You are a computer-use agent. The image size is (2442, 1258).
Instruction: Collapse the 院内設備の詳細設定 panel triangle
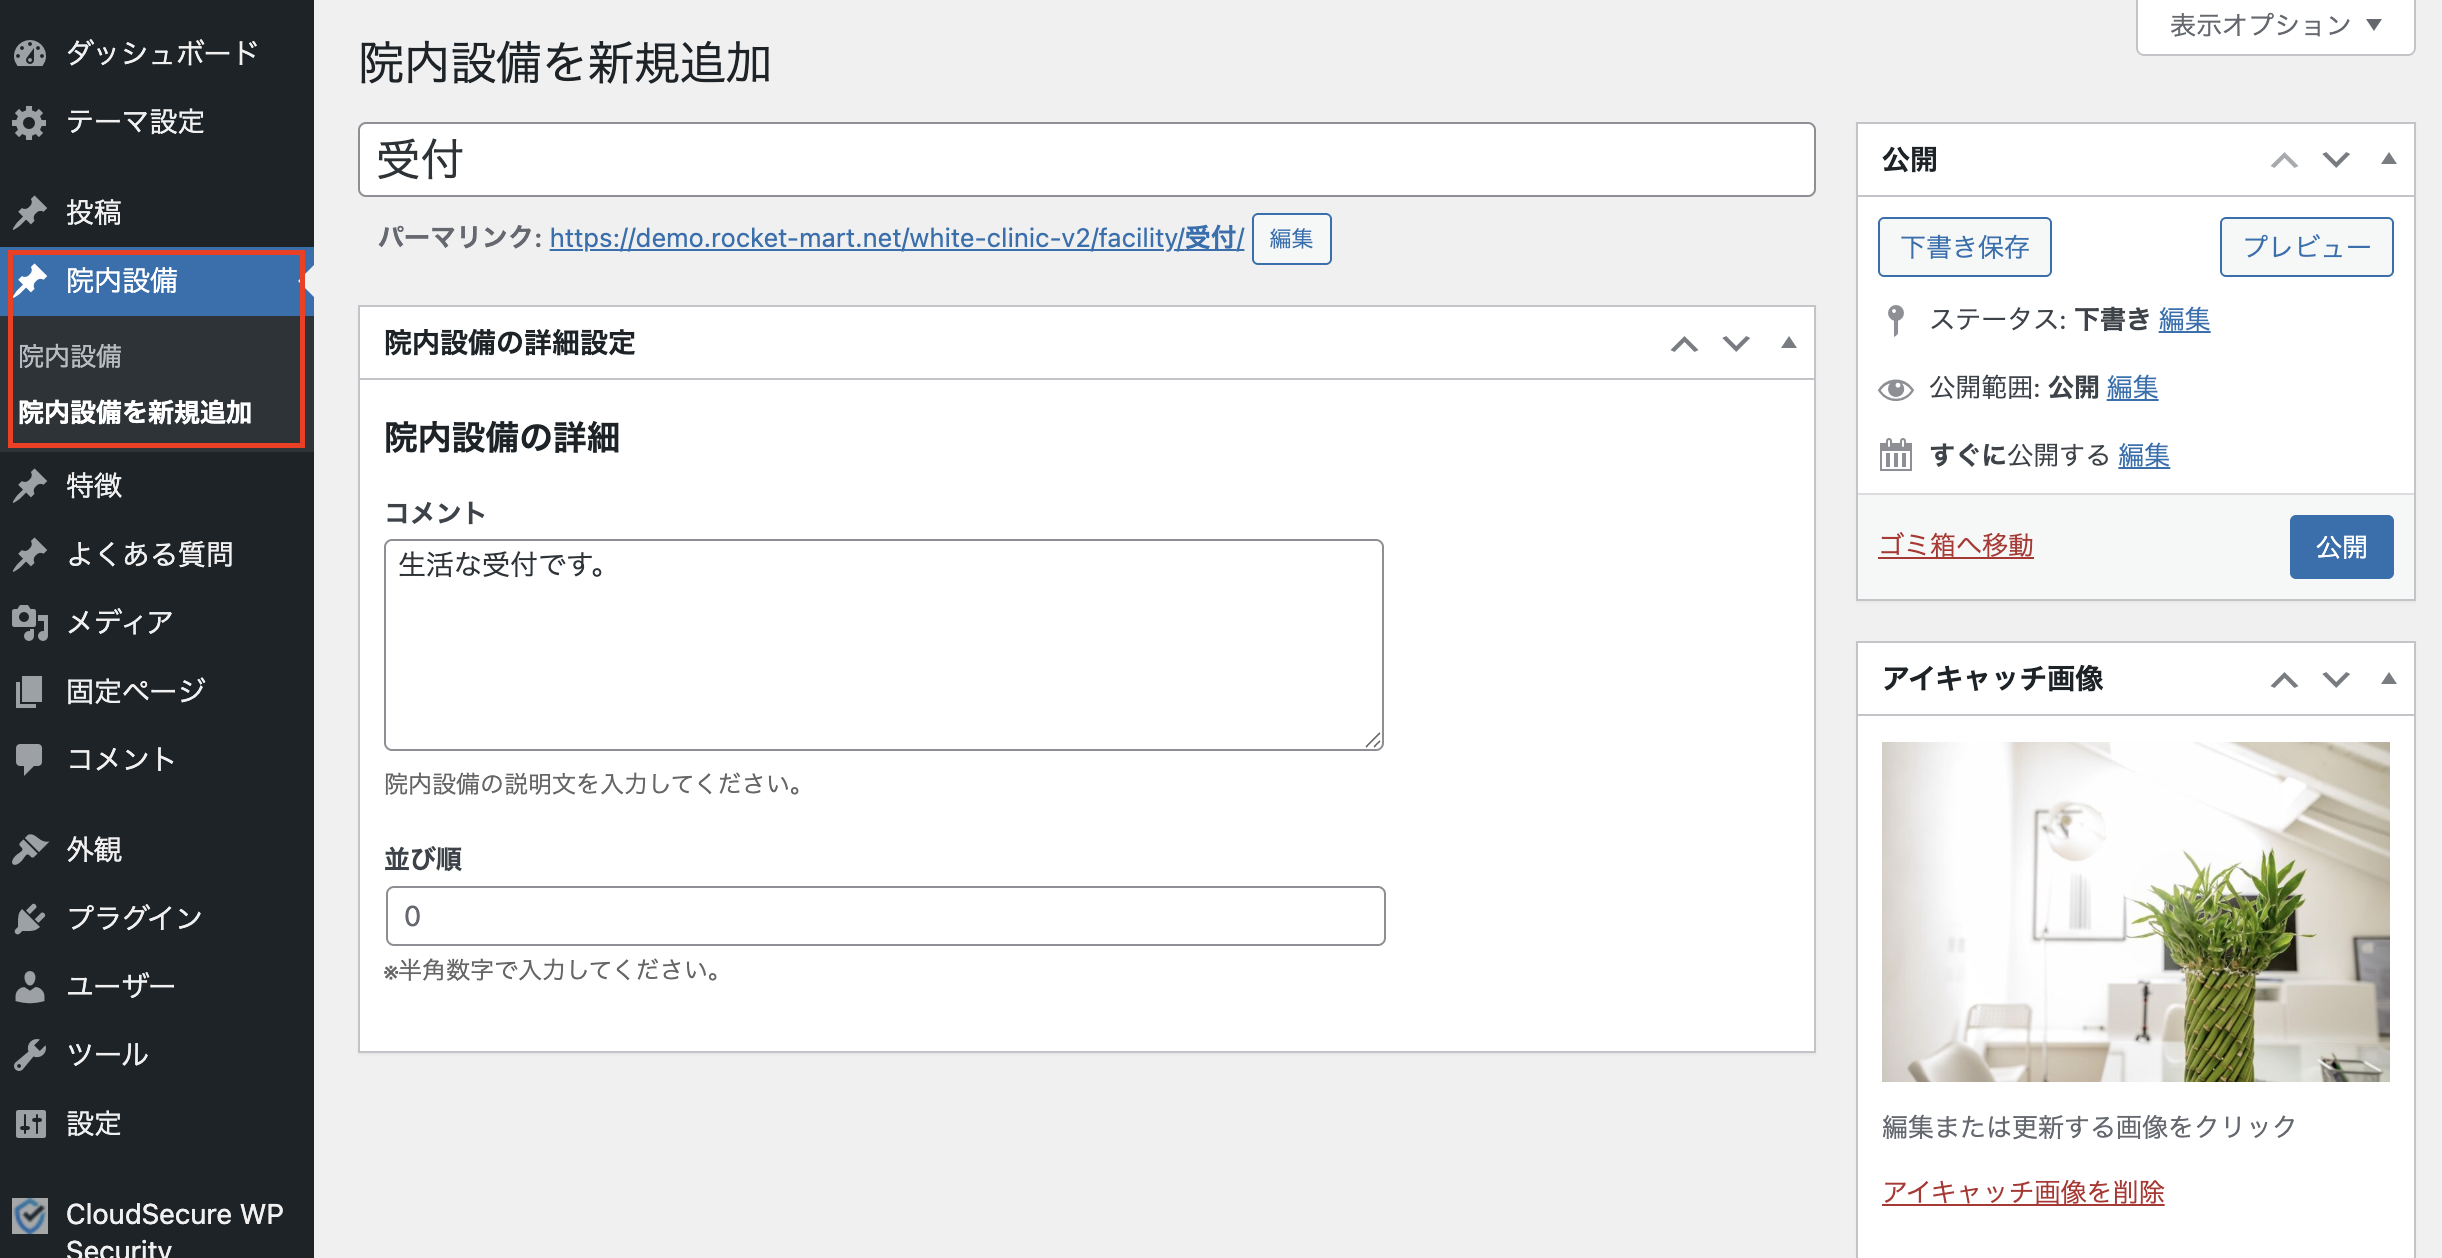(x=1789, y=343)
